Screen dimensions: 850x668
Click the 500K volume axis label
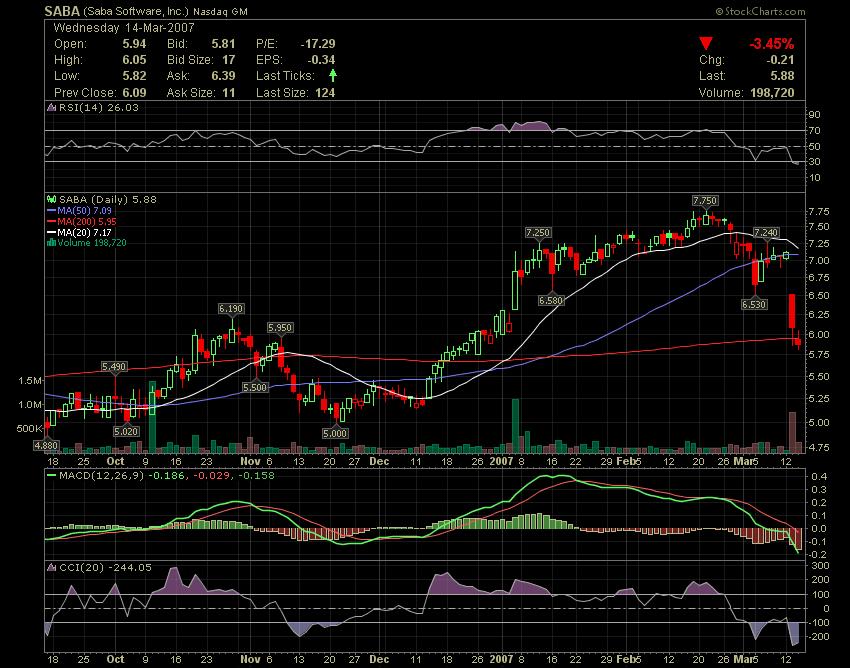29,428
